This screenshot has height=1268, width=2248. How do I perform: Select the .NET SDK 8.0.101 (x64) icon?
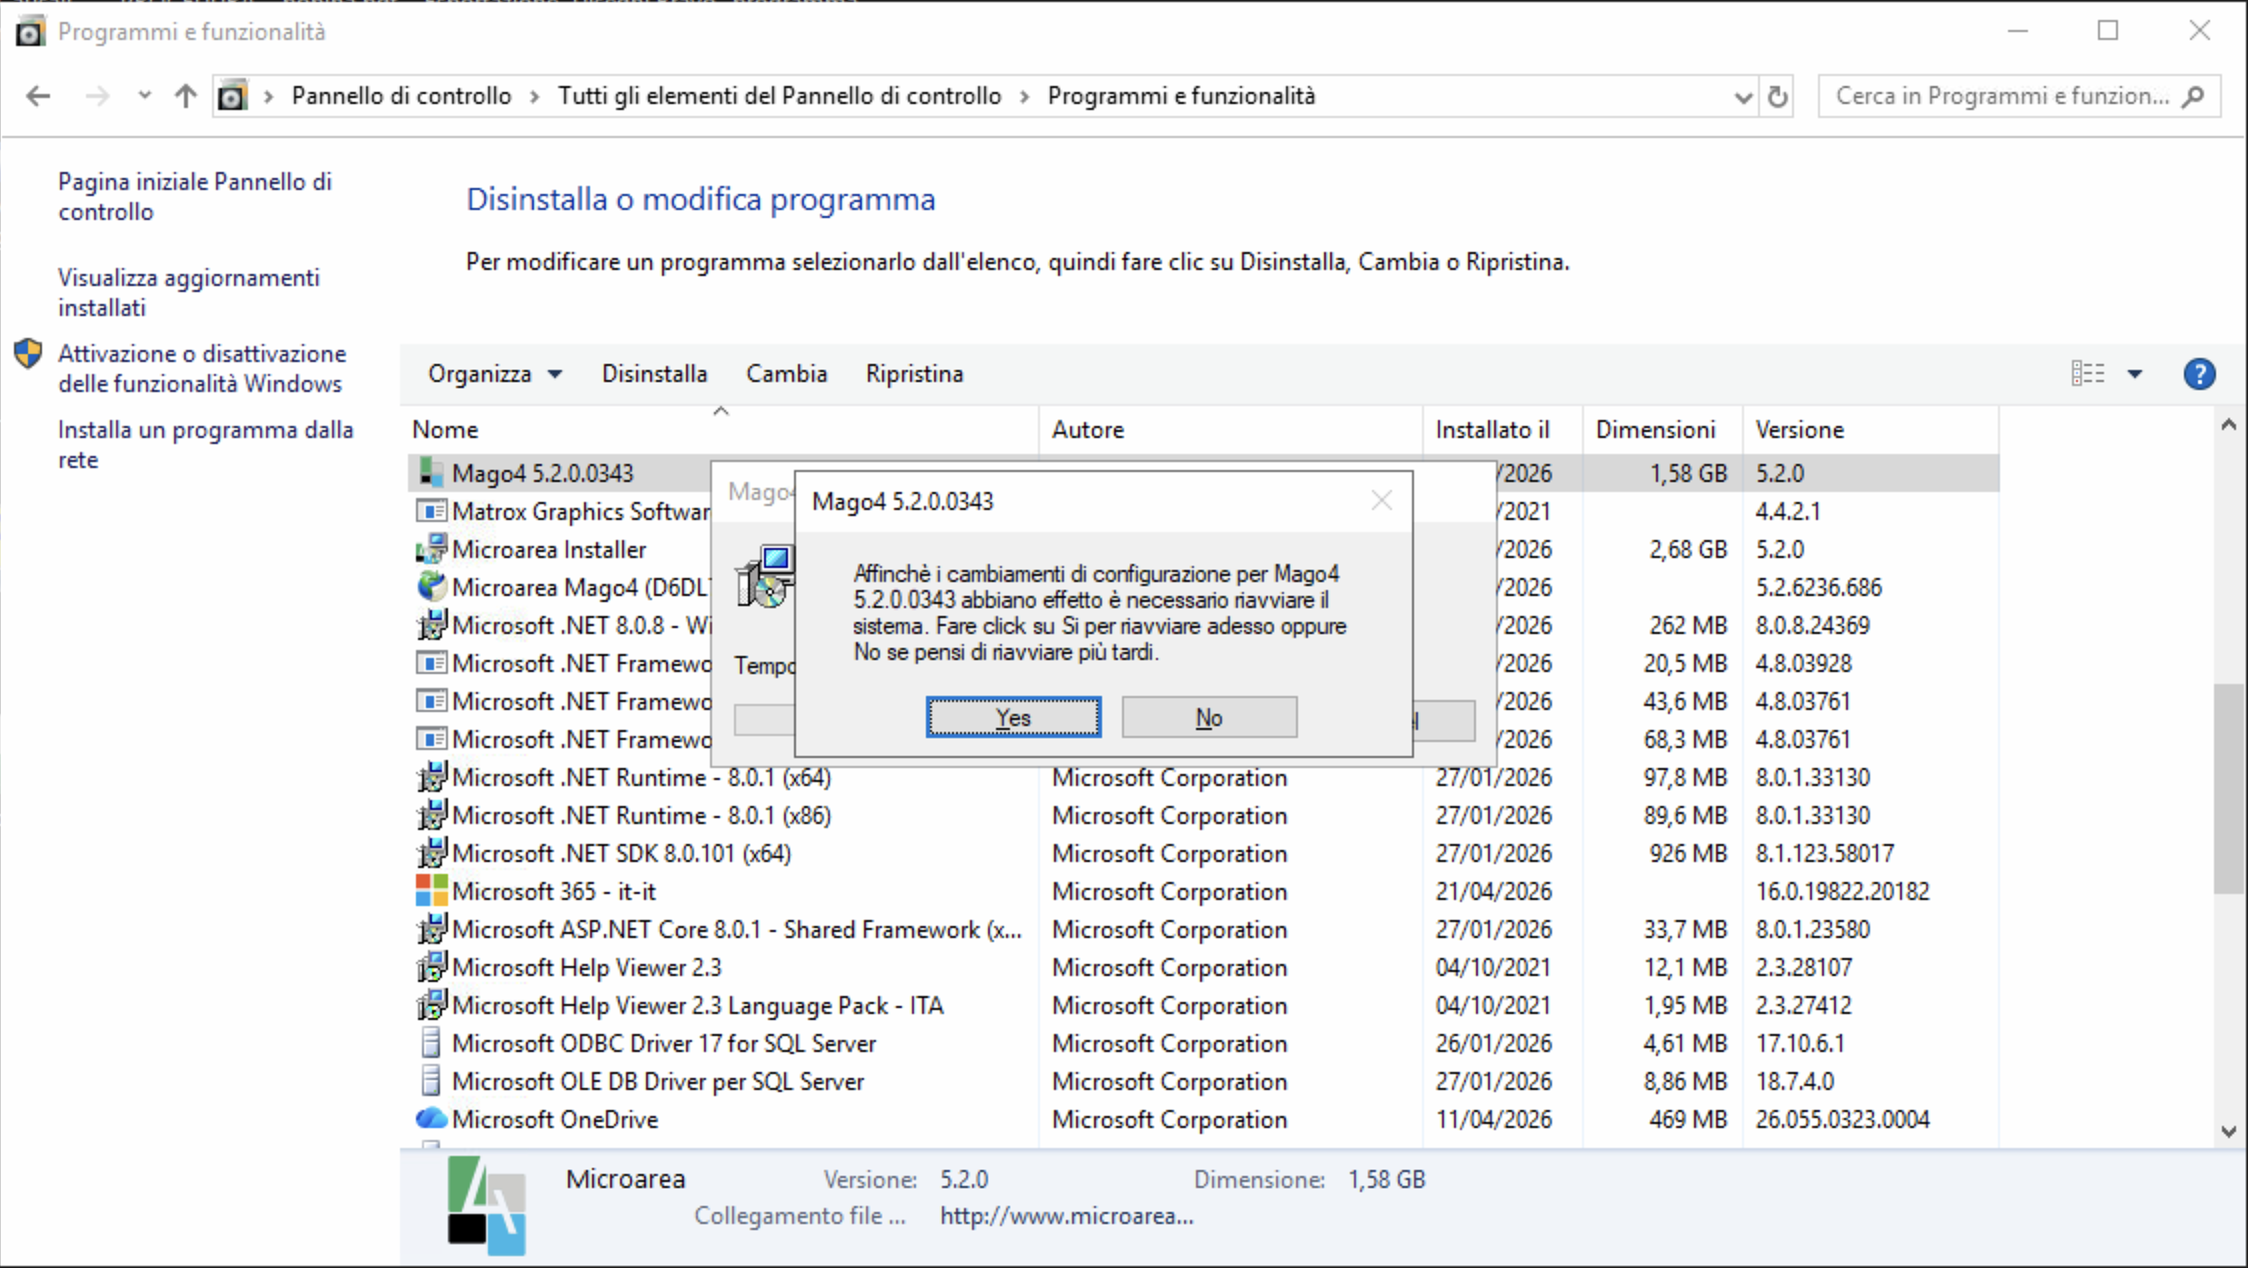tap(431, 853)
